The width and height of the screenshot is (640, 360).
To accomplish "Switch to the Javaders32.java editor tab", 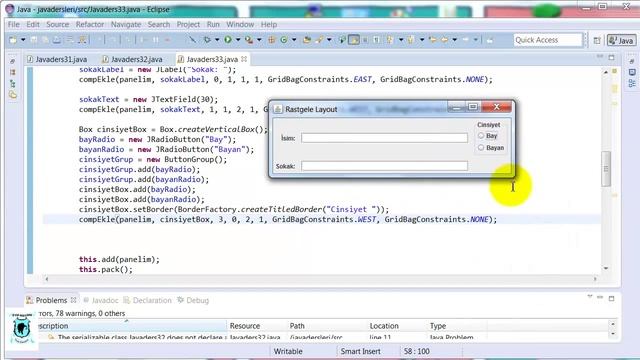I will pos(132,59).
